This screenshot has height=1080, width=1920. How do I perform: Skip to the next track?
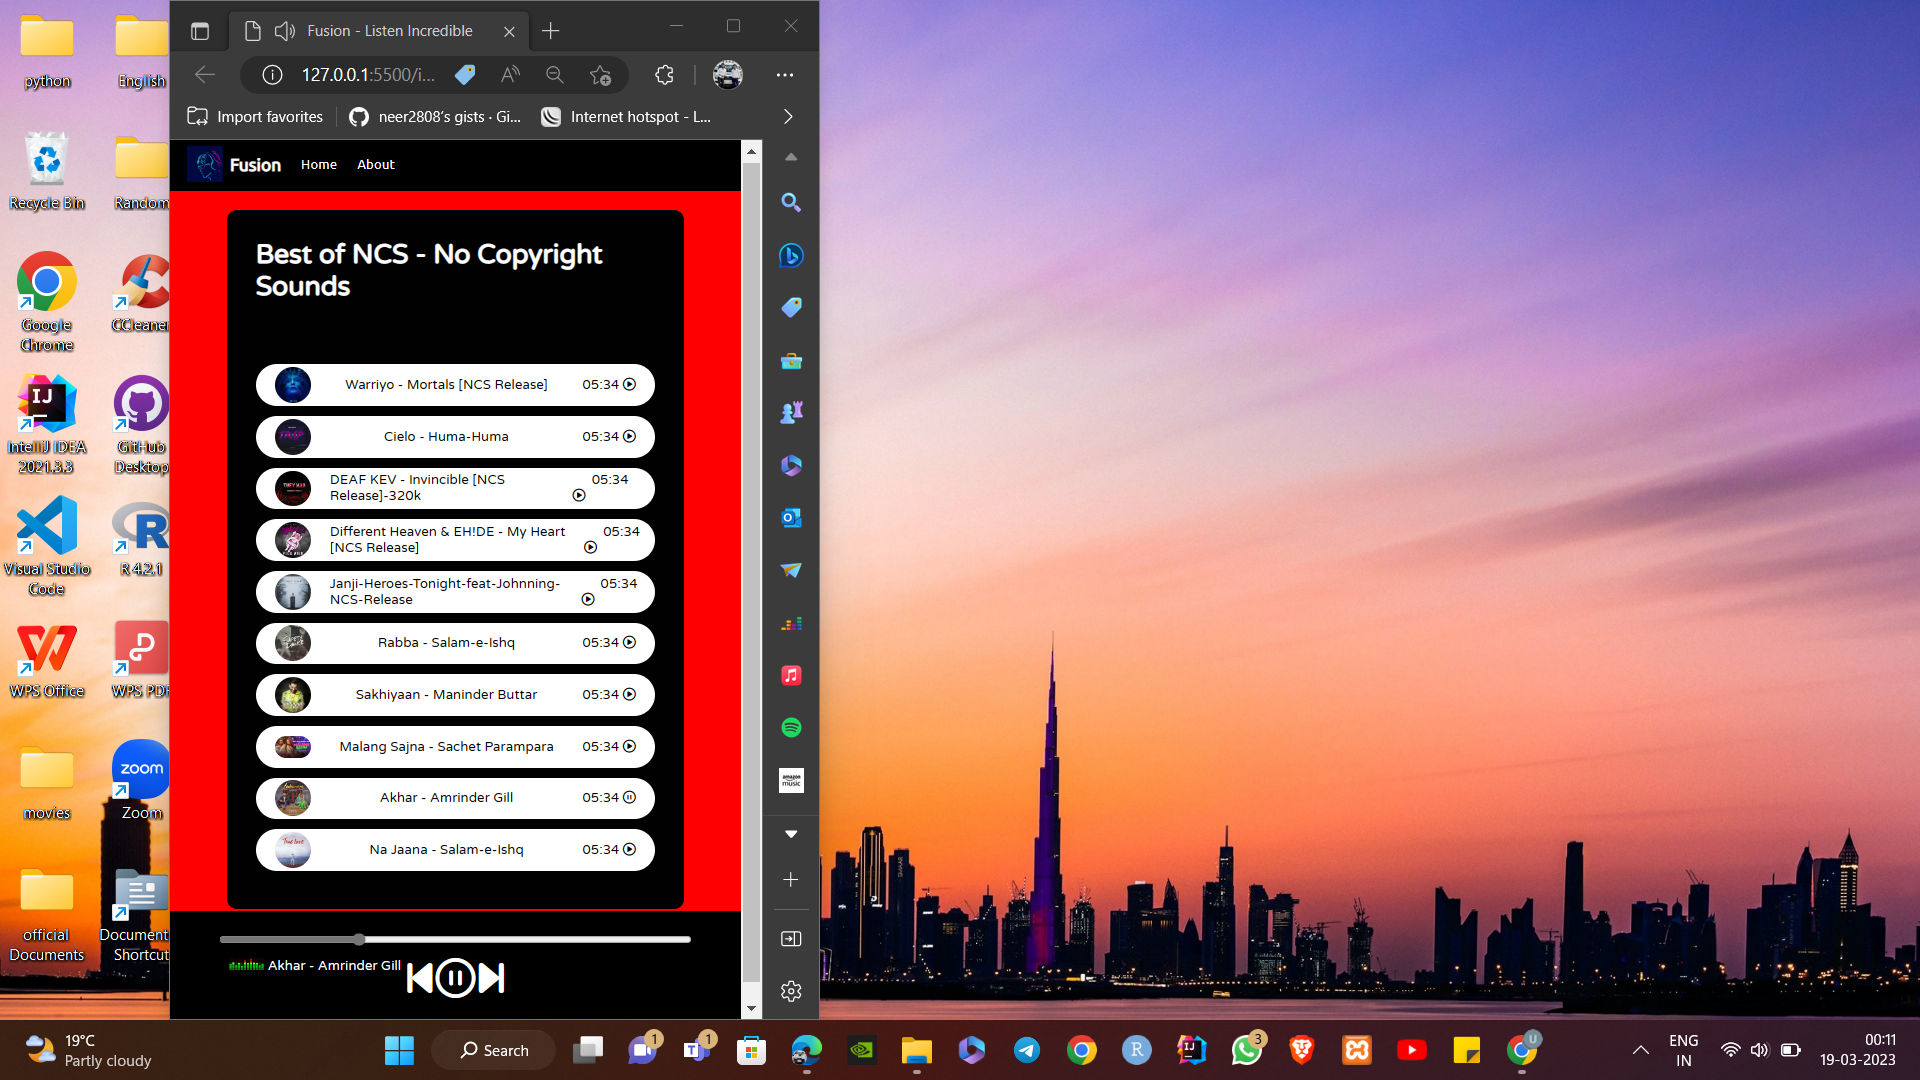click(491, 978)
